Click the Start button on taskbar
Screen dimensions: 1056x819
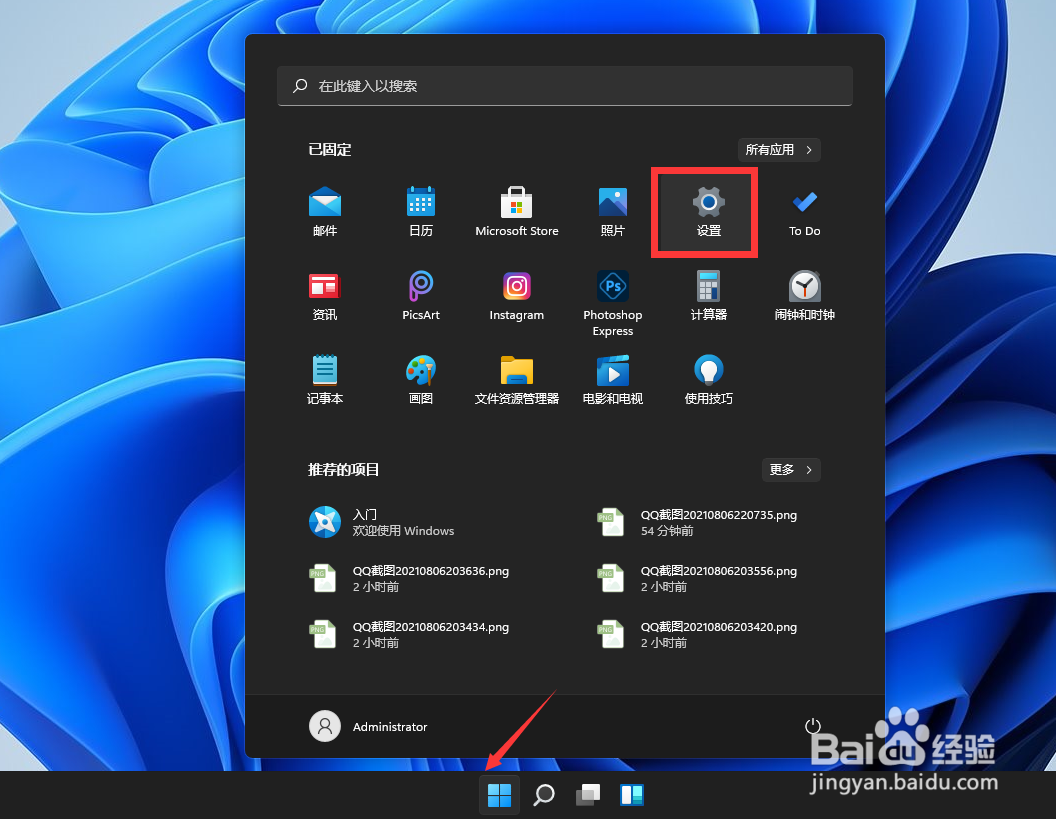(499, 795)
